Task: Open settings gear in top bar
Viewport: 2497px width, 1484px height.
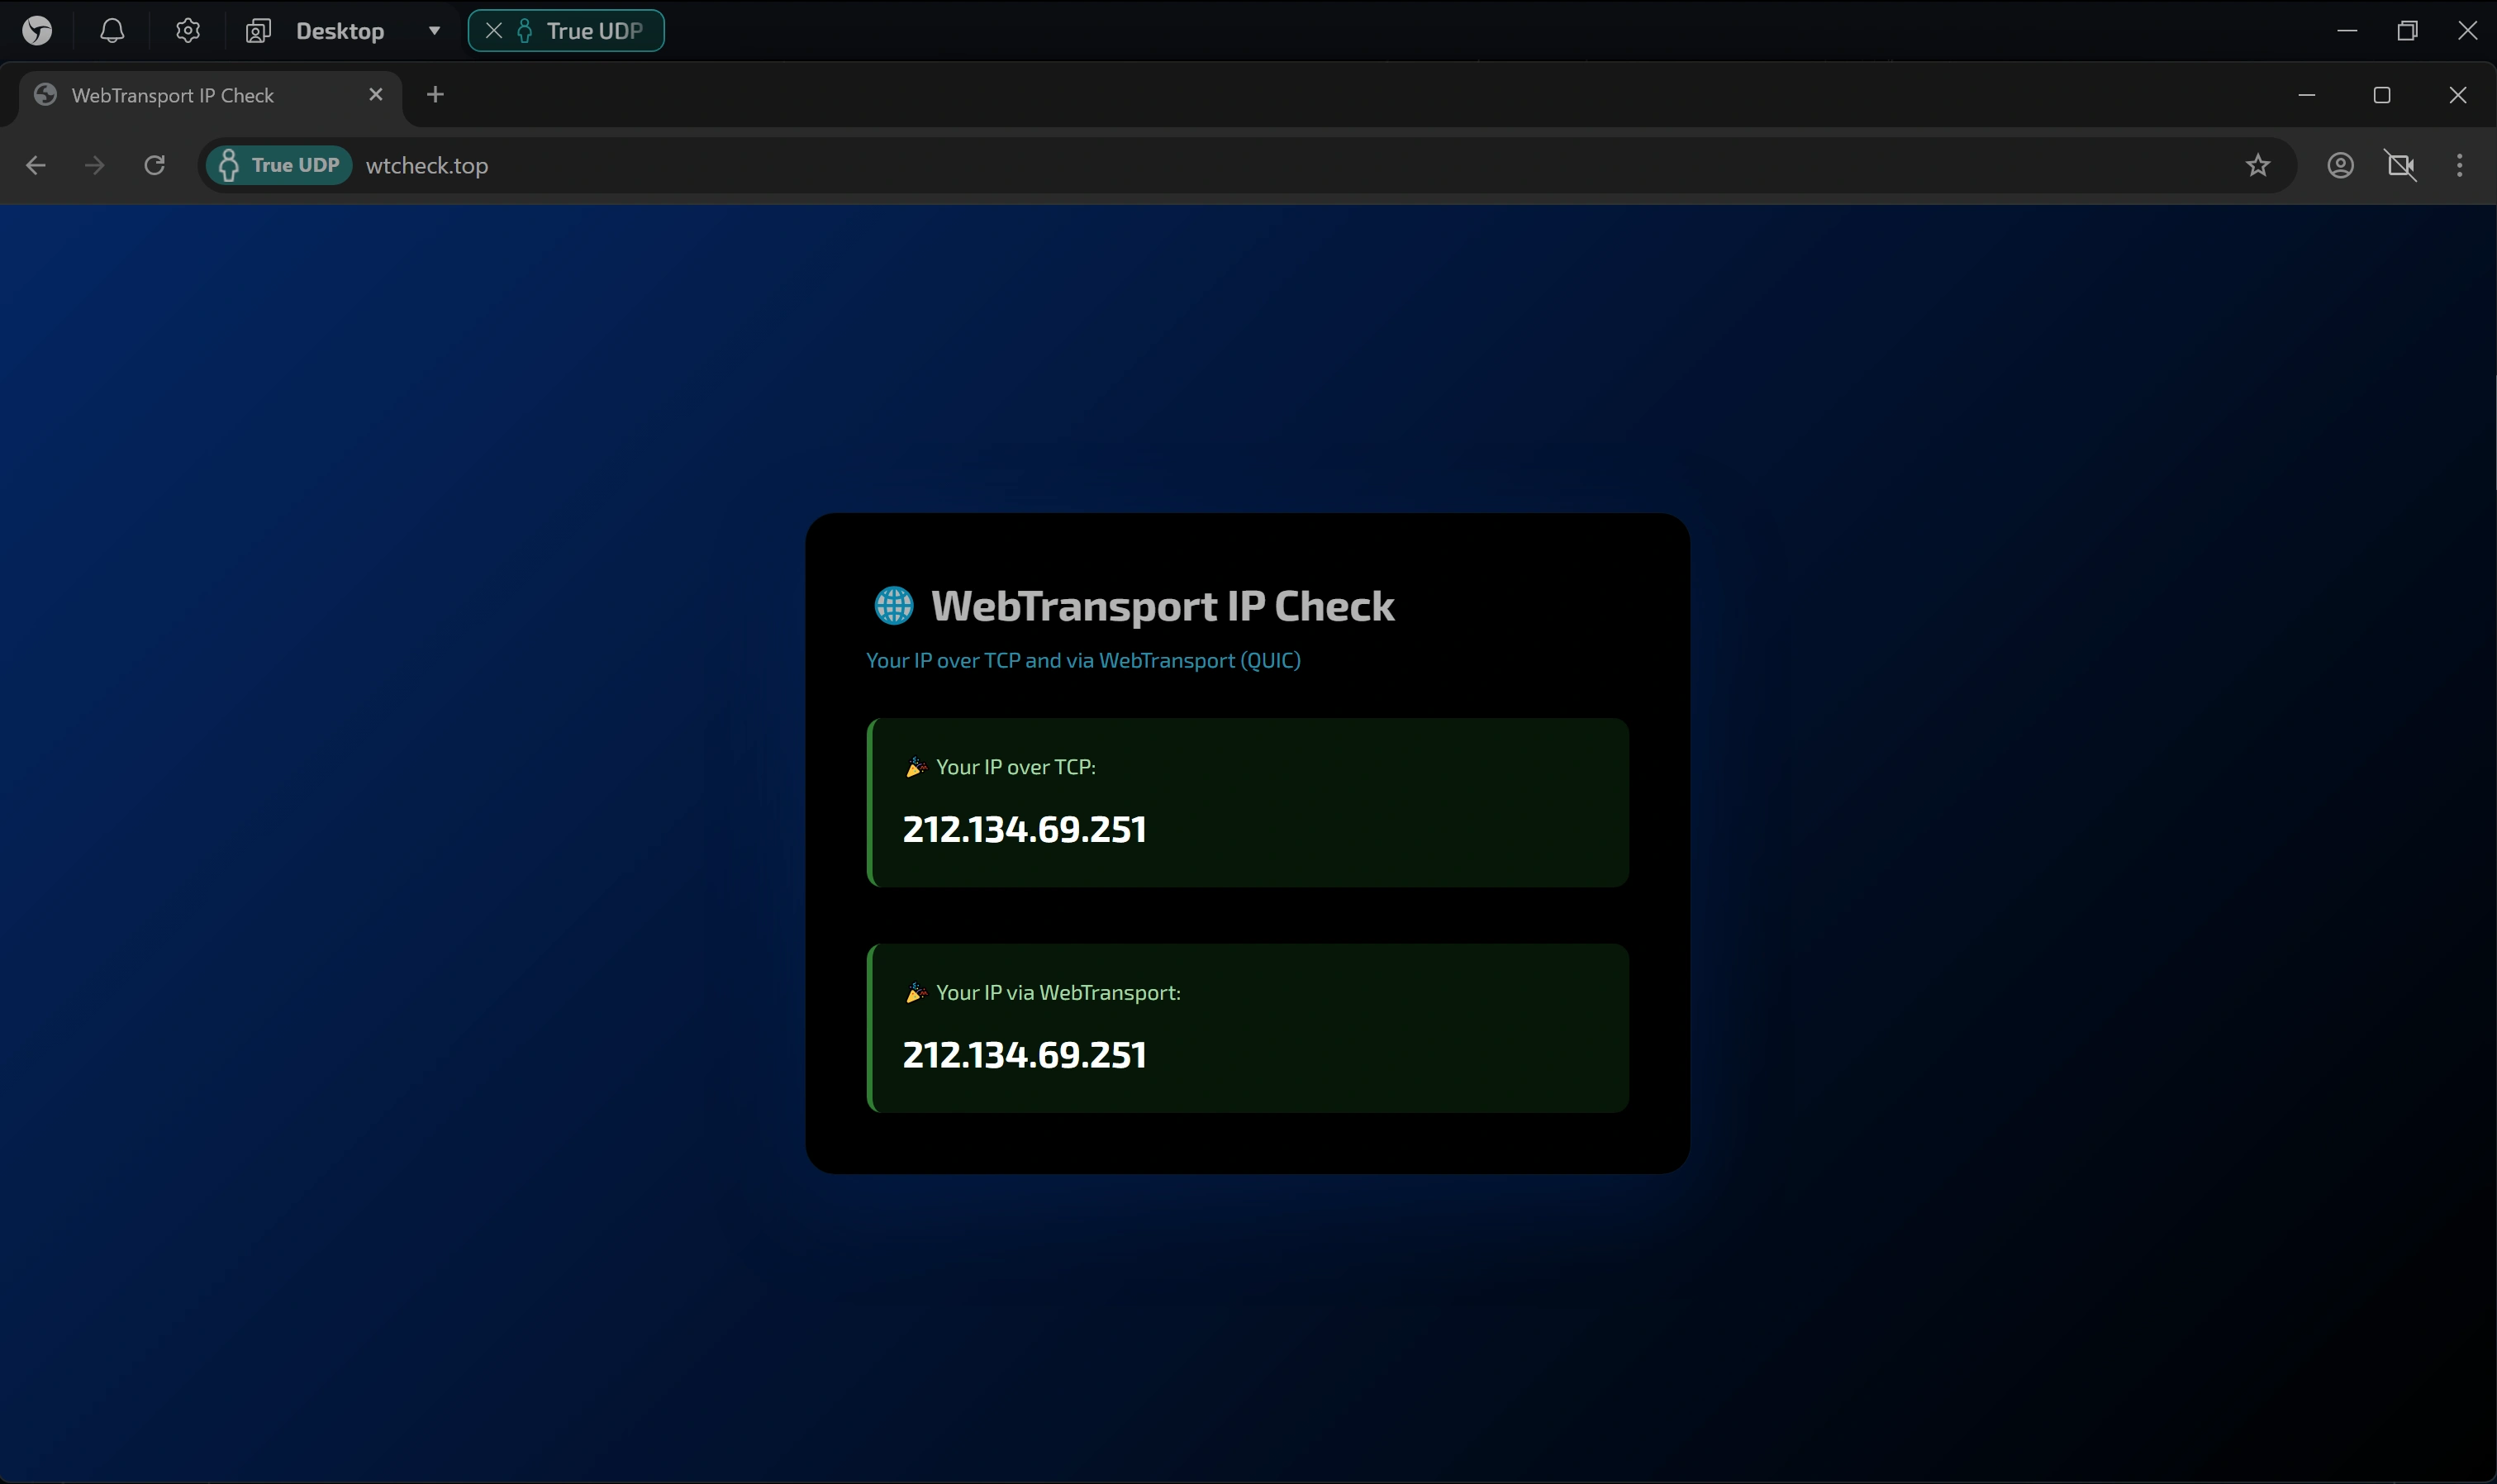Action: [188, 31]
